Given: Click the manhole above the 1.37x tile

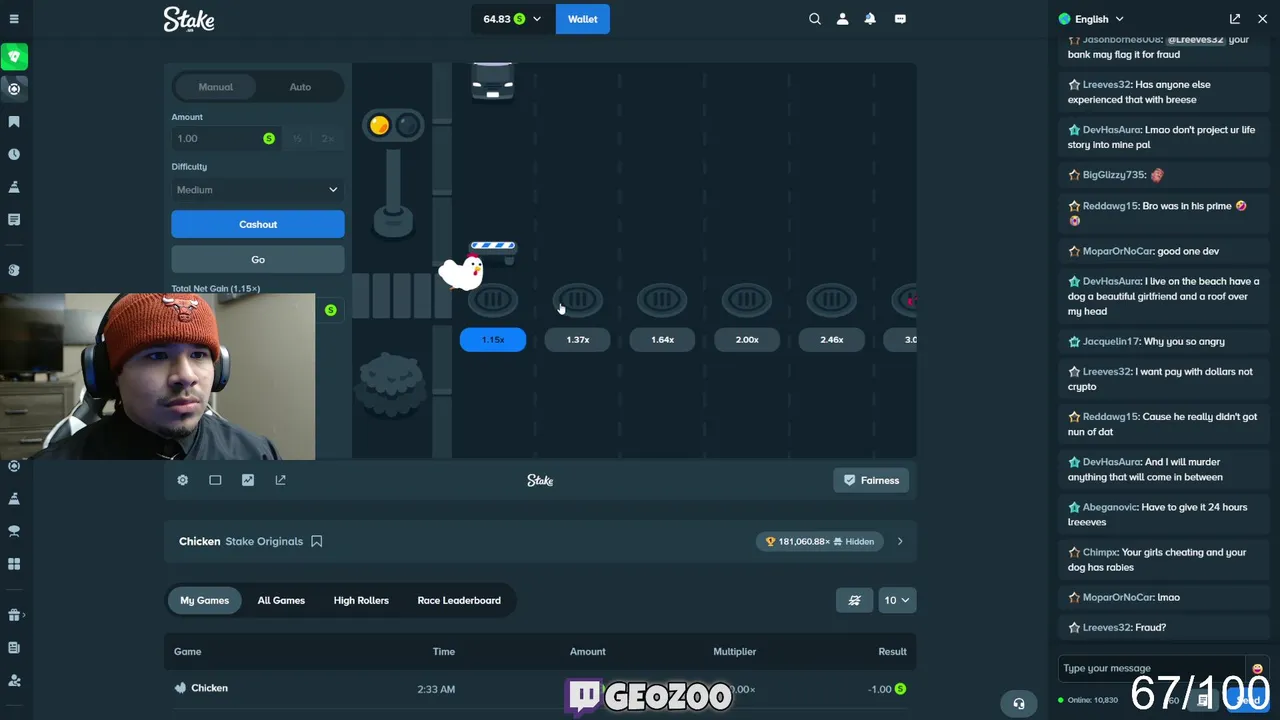Looking at the screenshot, I should pos(578,299).
